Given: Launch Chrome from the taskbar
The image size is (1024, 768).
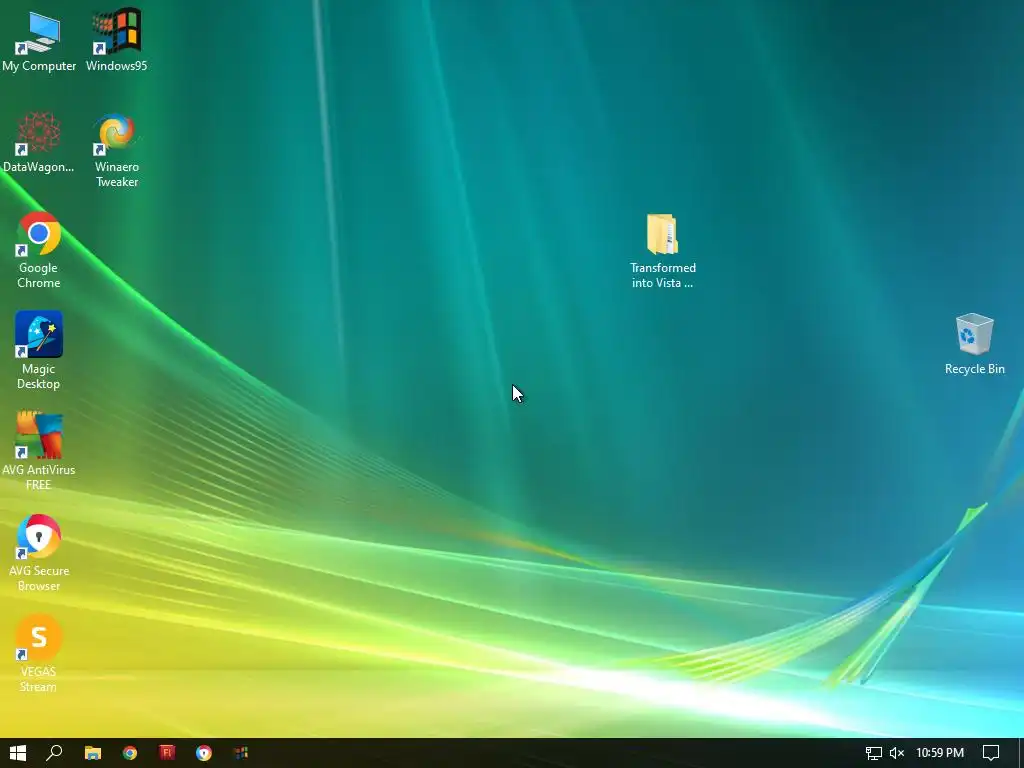Looking at the screenshot, I should pos(130,753).
